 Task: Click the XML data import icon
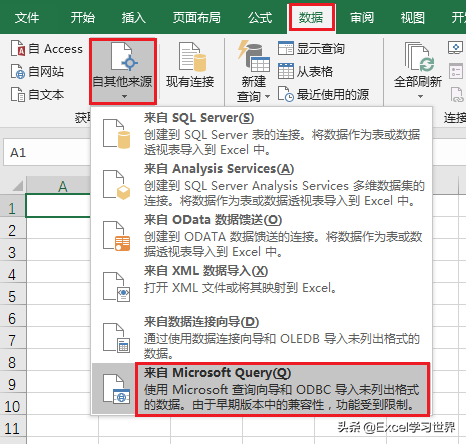click(x=116, y=287)
